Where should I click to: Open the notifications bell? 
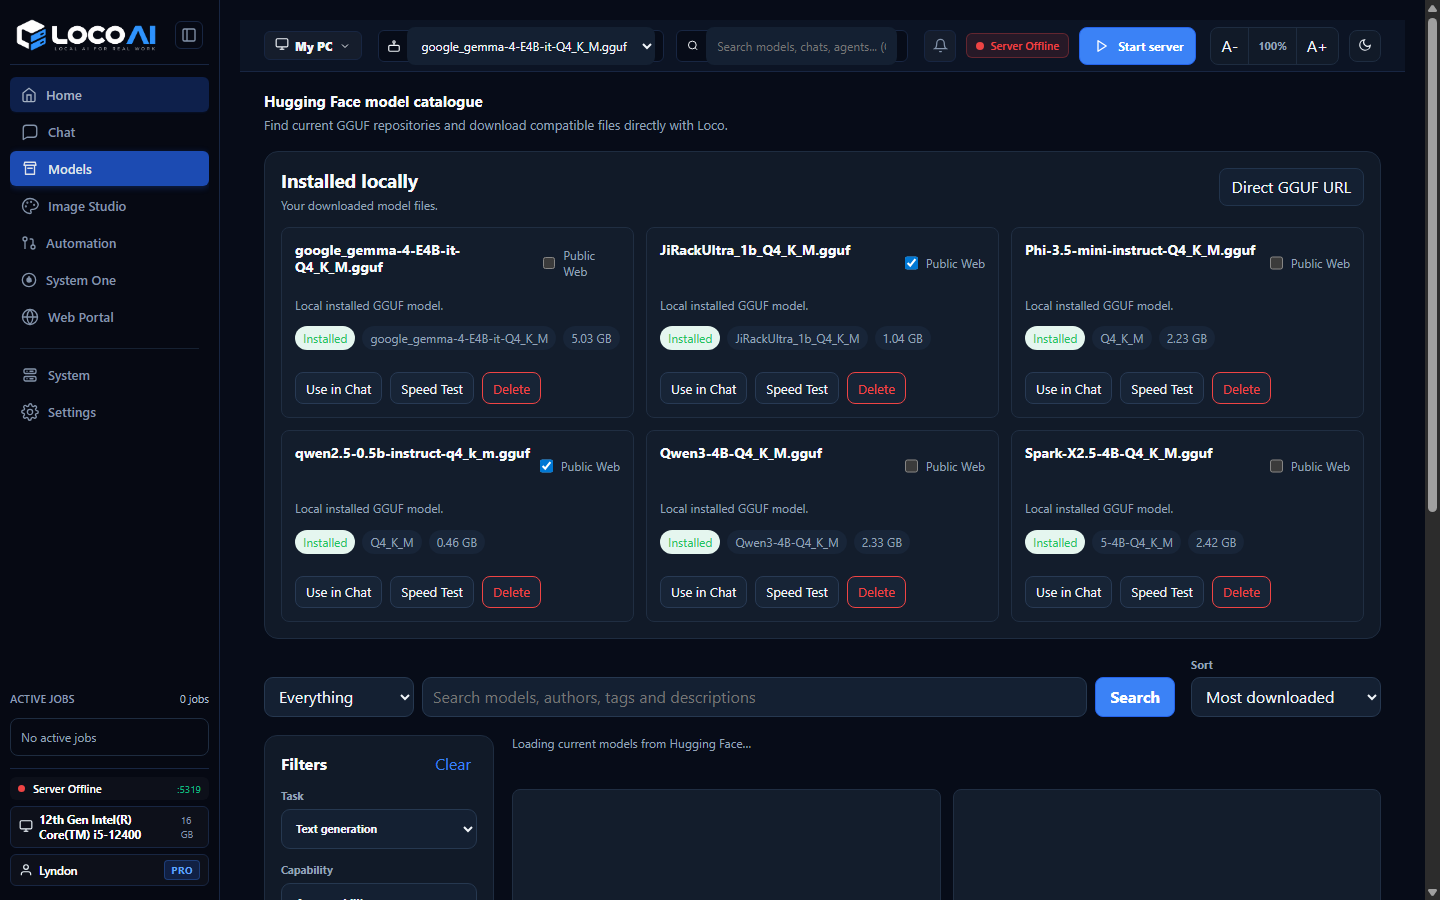[940, 46]
